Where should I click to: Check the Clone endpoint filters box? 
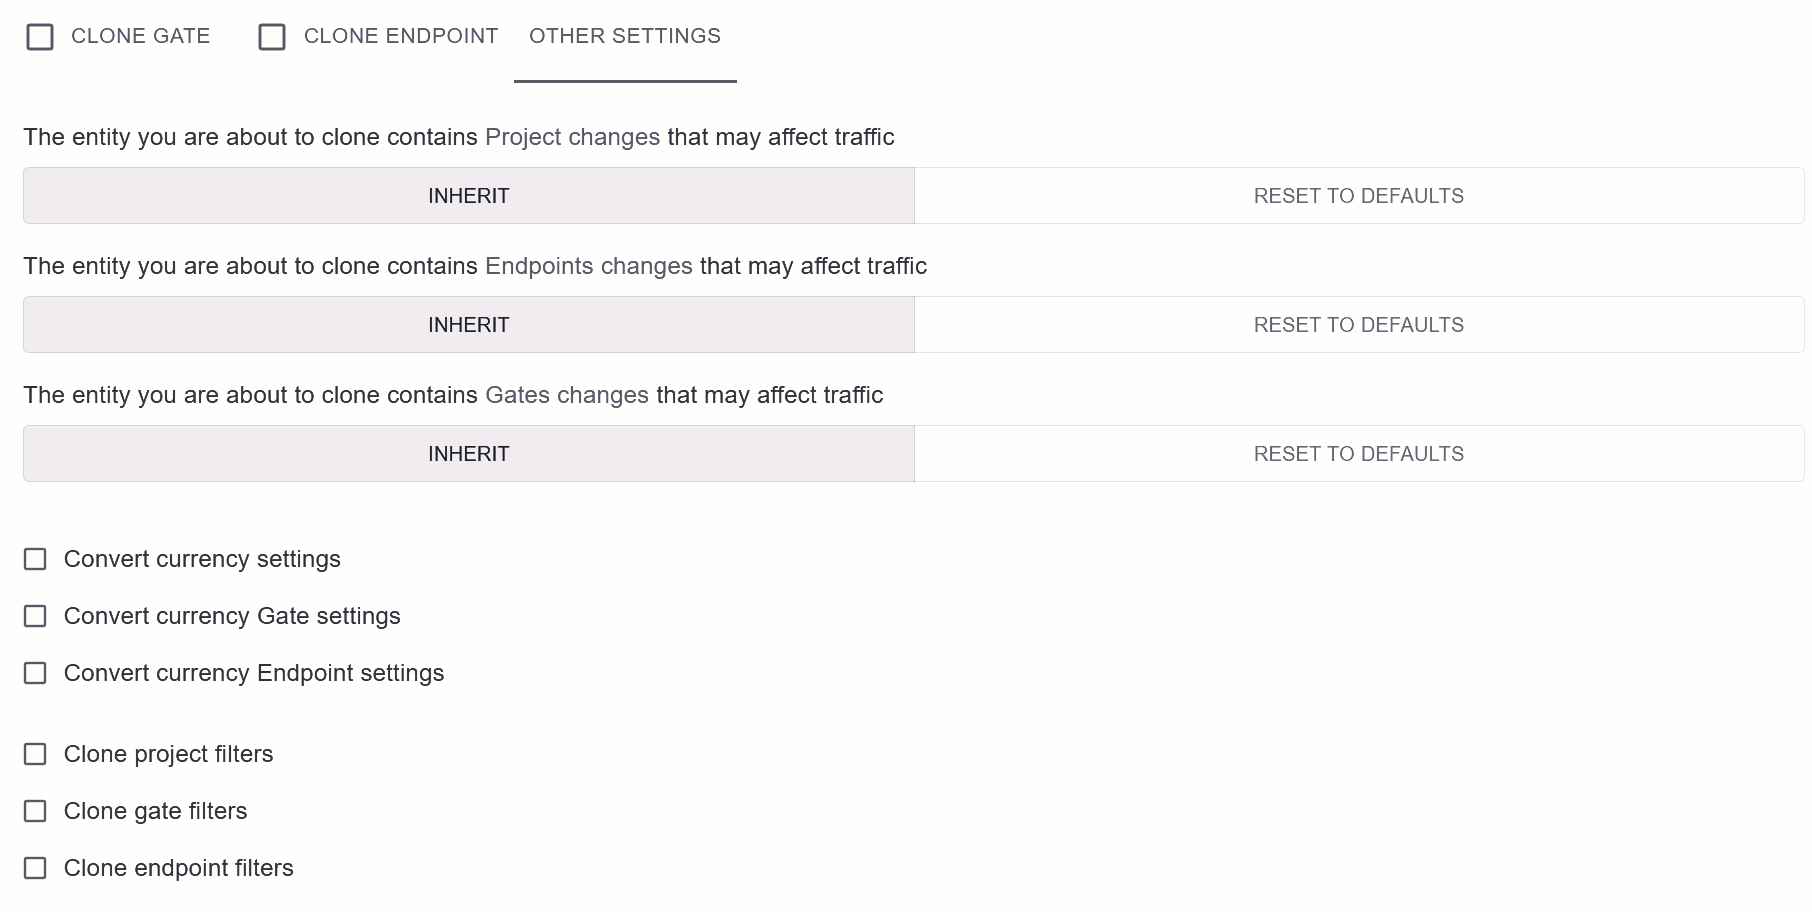(35, 868)
